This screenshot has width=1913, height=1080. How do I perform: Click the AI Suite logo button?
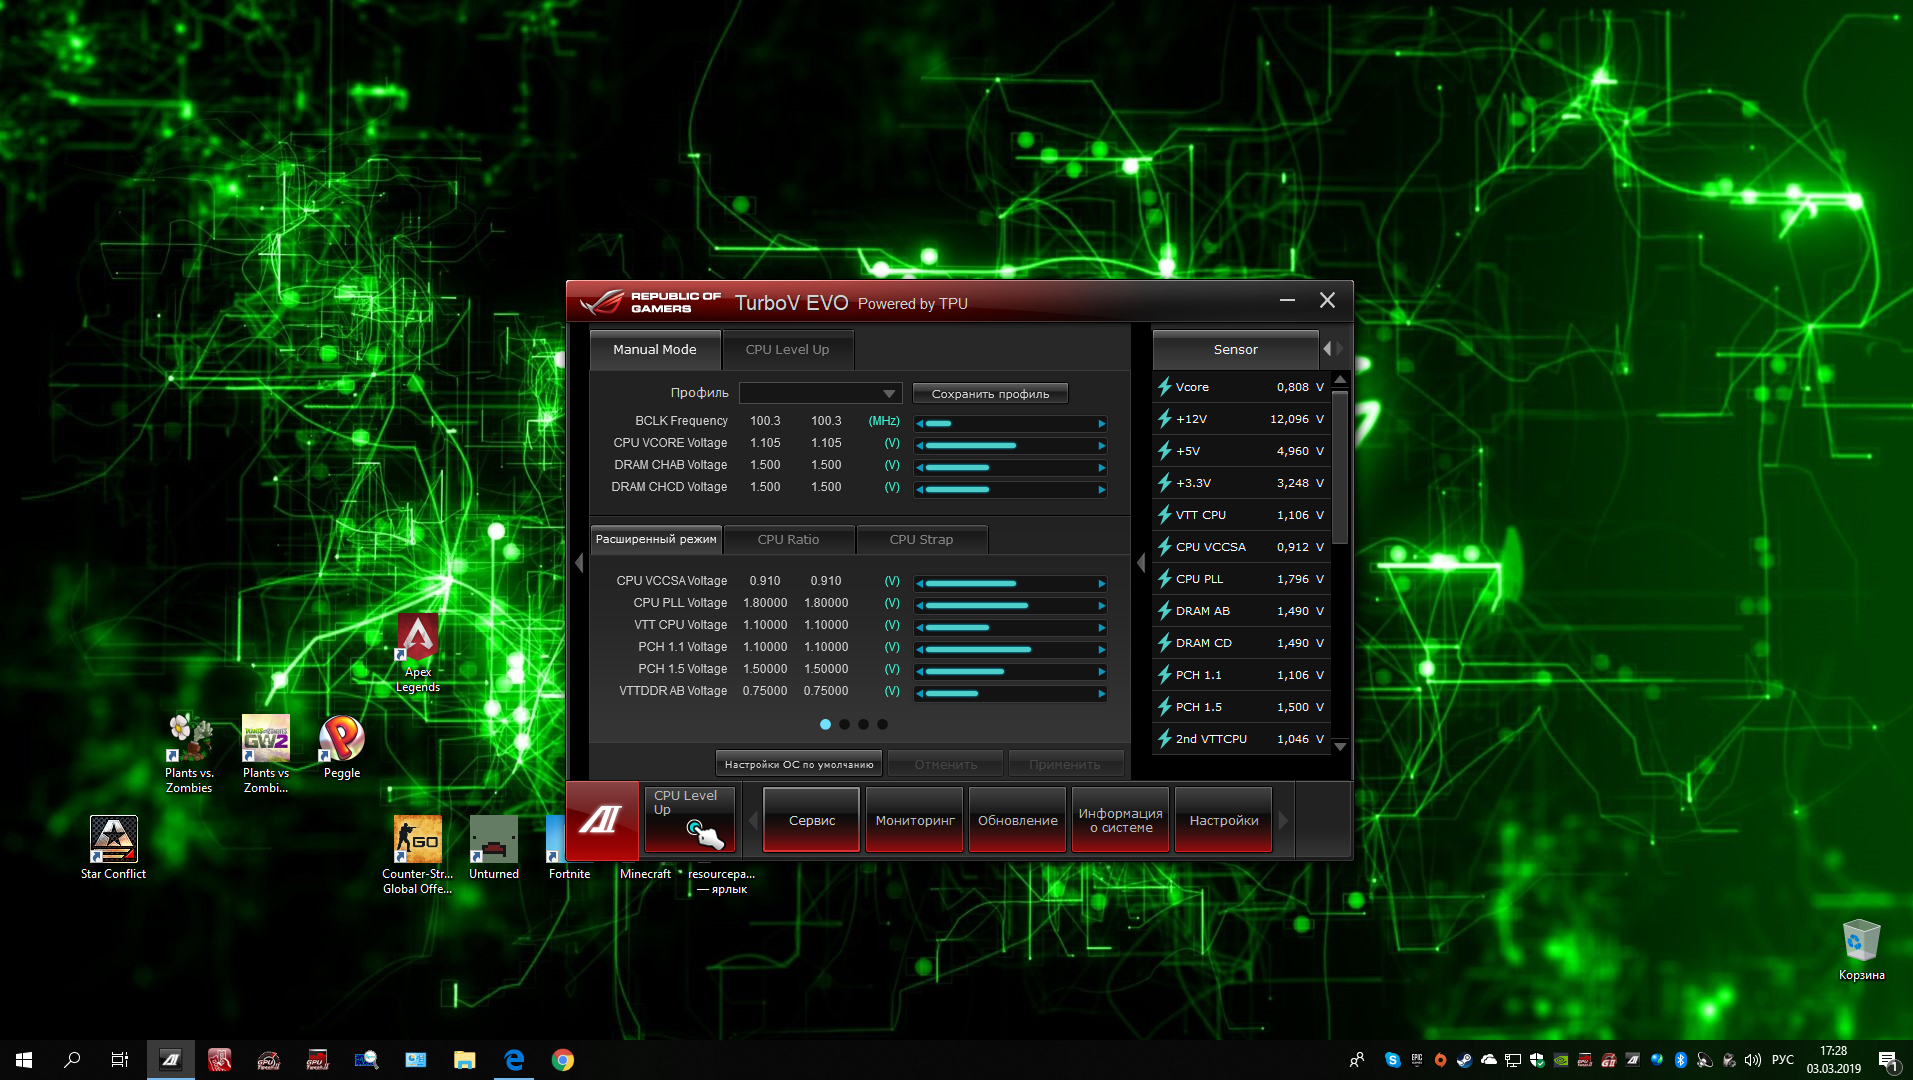click(602, 820)
